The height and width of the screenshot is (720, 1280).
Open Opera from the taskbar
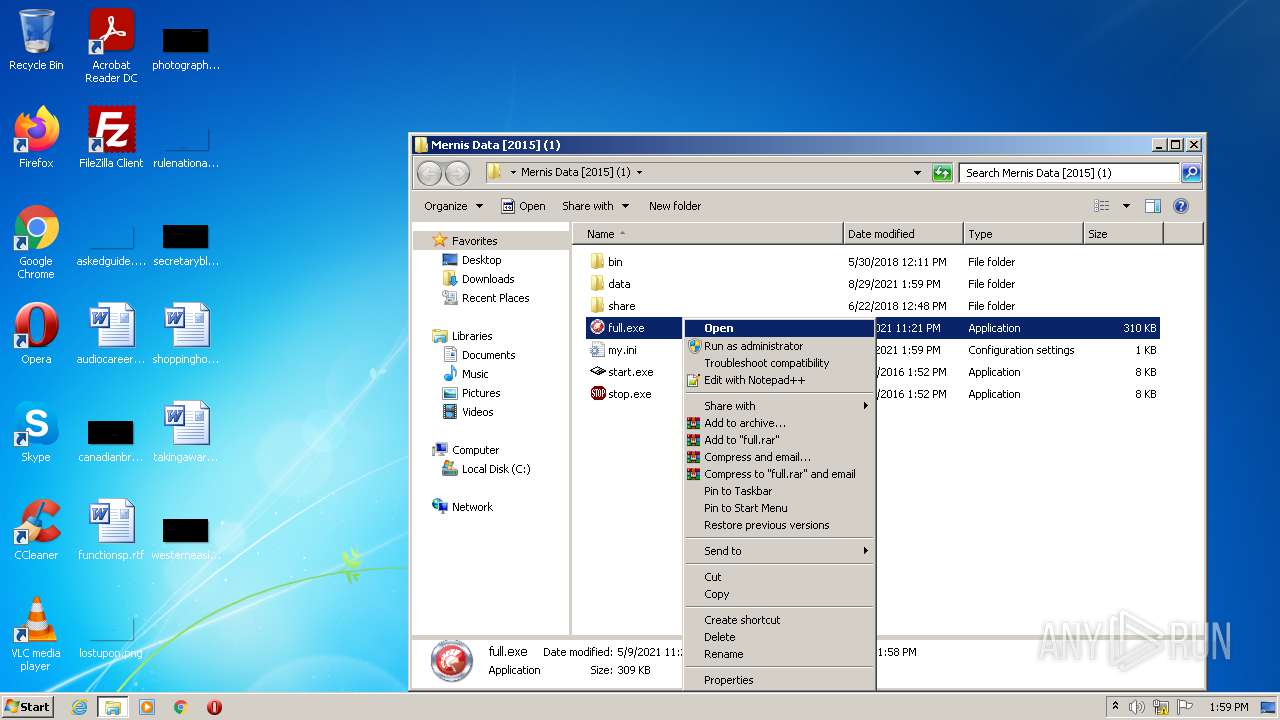pyautogui.click(x=214, y=707)
